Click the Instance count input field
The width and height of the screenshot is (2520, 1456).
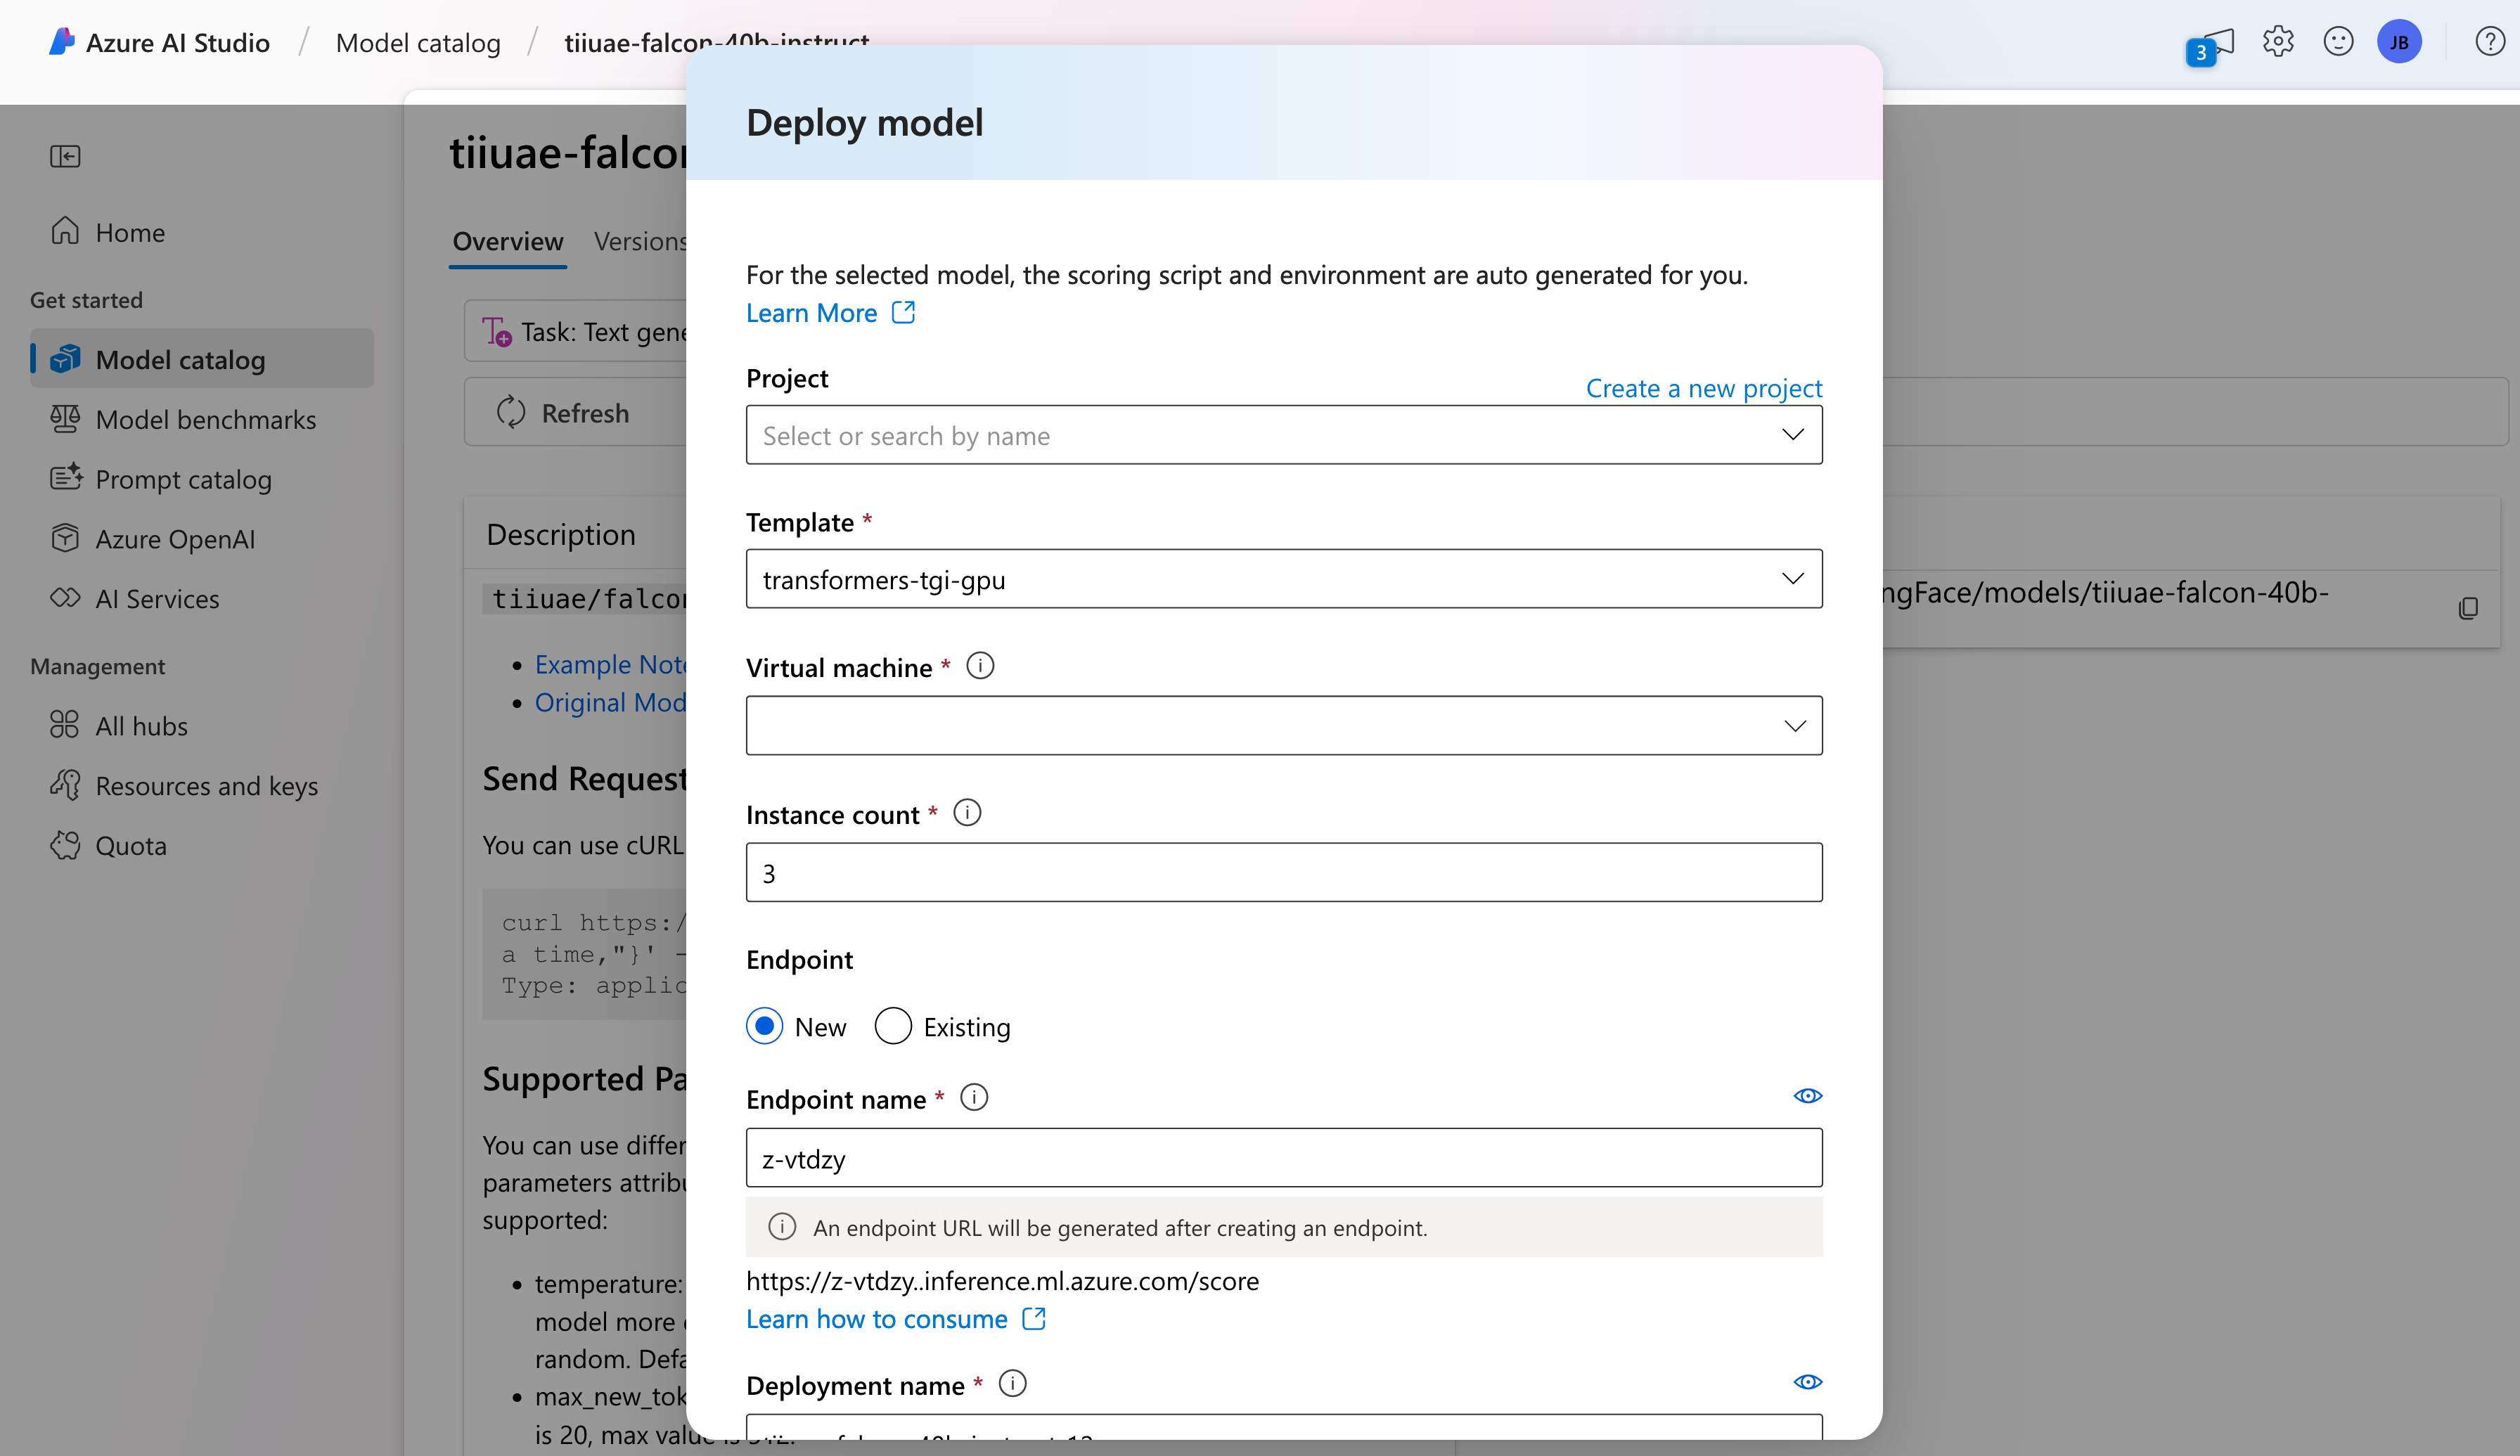coord(1284,872)
